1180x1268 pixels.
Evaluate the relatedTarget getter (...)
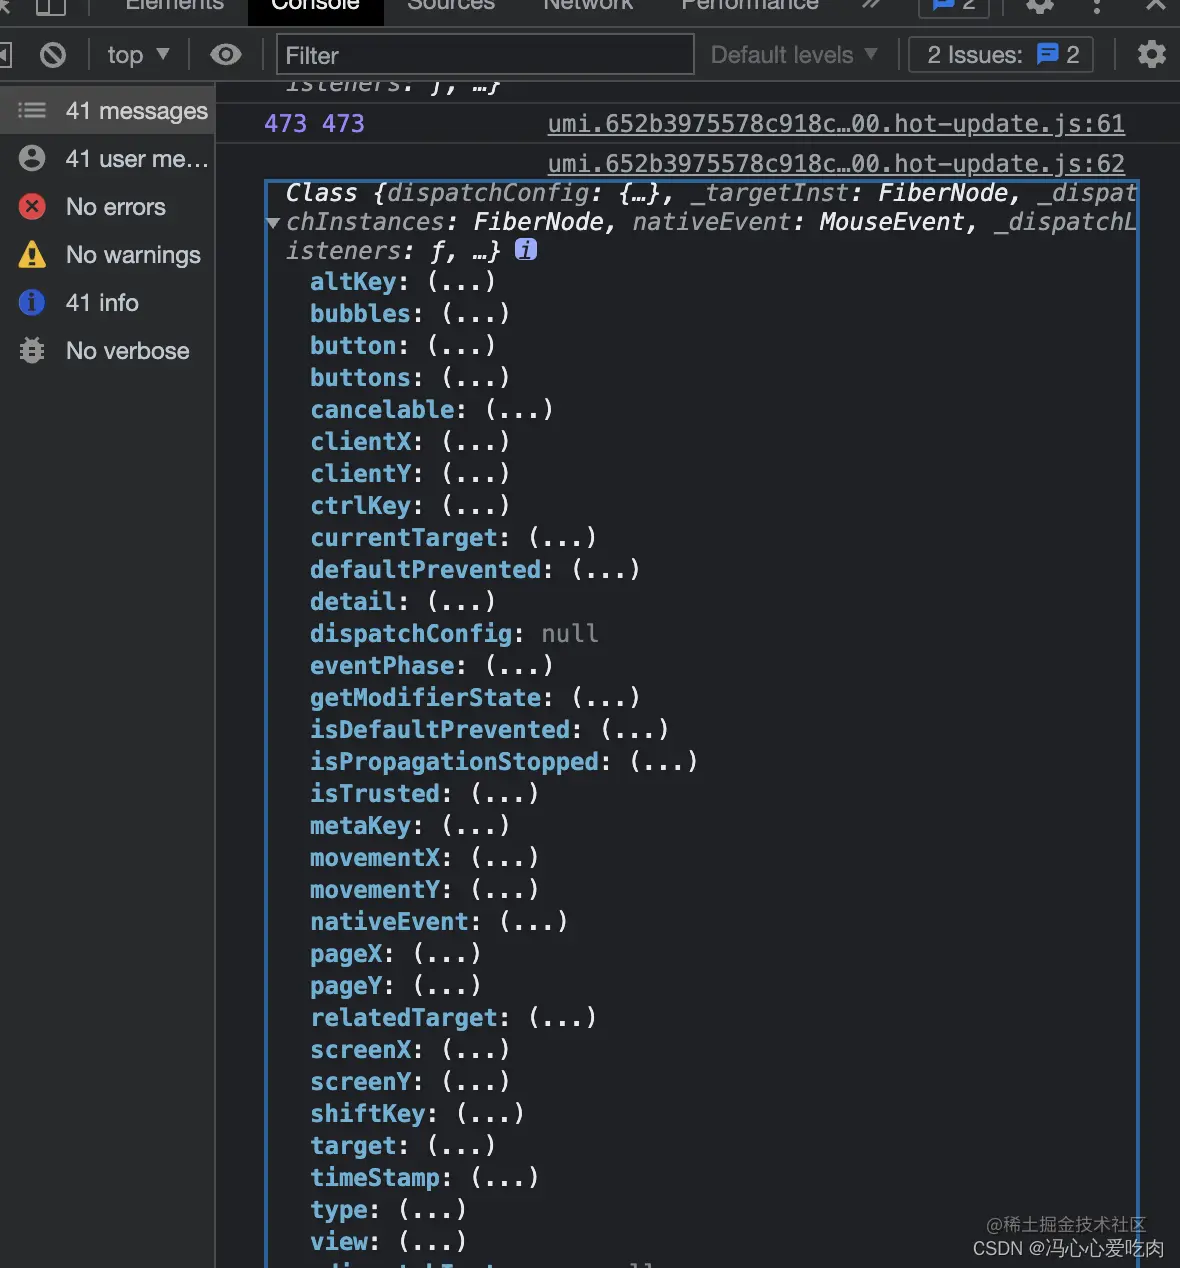562,1018
